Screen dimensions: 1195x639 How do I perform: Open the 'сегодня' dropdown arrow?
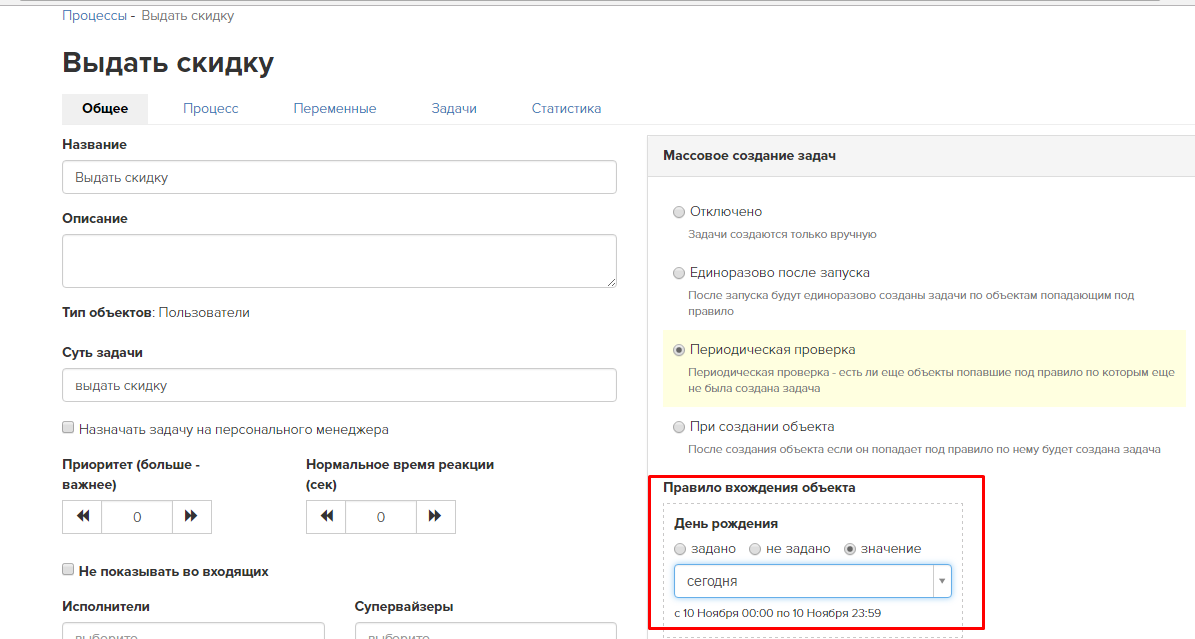pos(942,581)
